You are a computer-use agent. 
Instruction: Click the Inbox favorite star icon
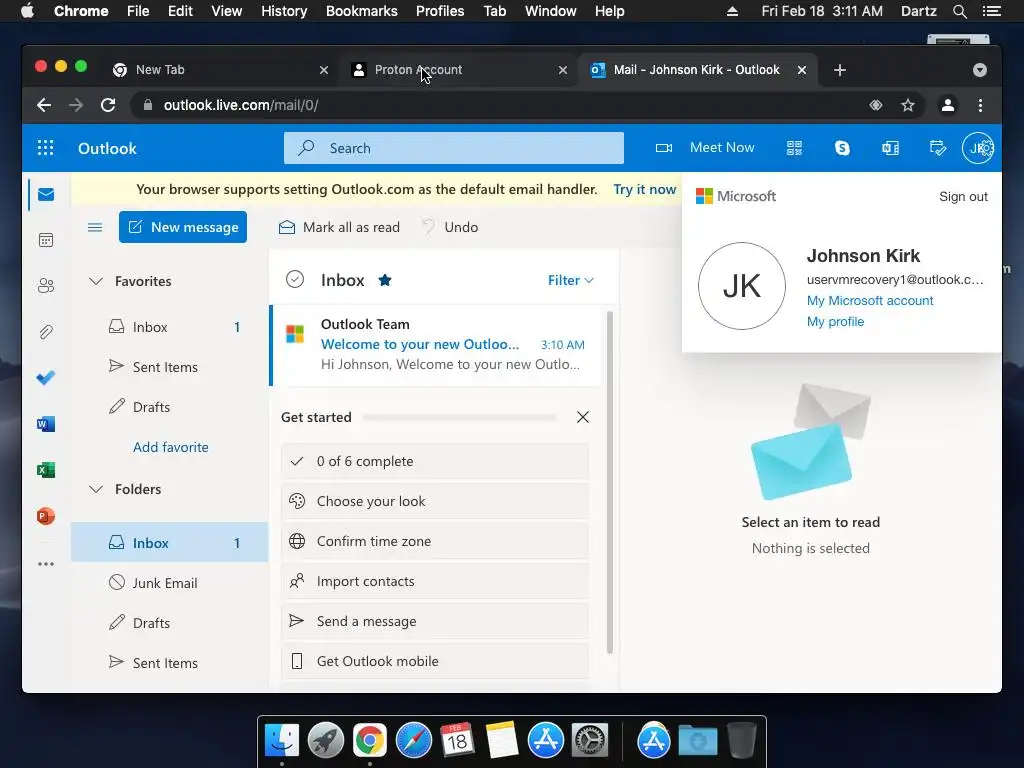[x=385, y=280]
